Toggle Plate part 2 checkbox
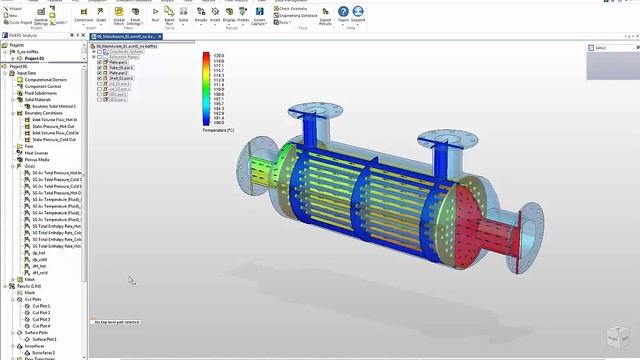Viewport: 640px width, 360px height. pyautogui.click(x=100, y=73)
